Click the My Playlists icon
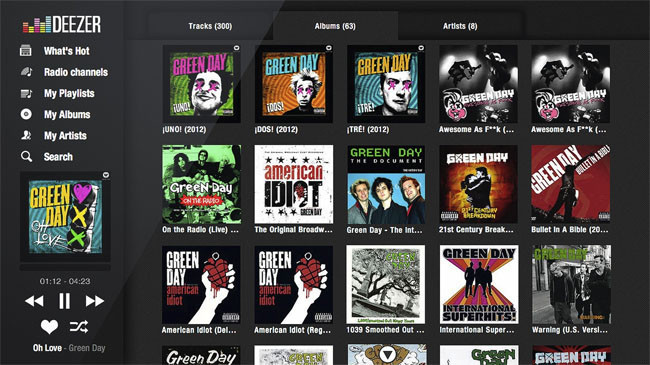The image size is (650, 365). click(x=26, y=93)
